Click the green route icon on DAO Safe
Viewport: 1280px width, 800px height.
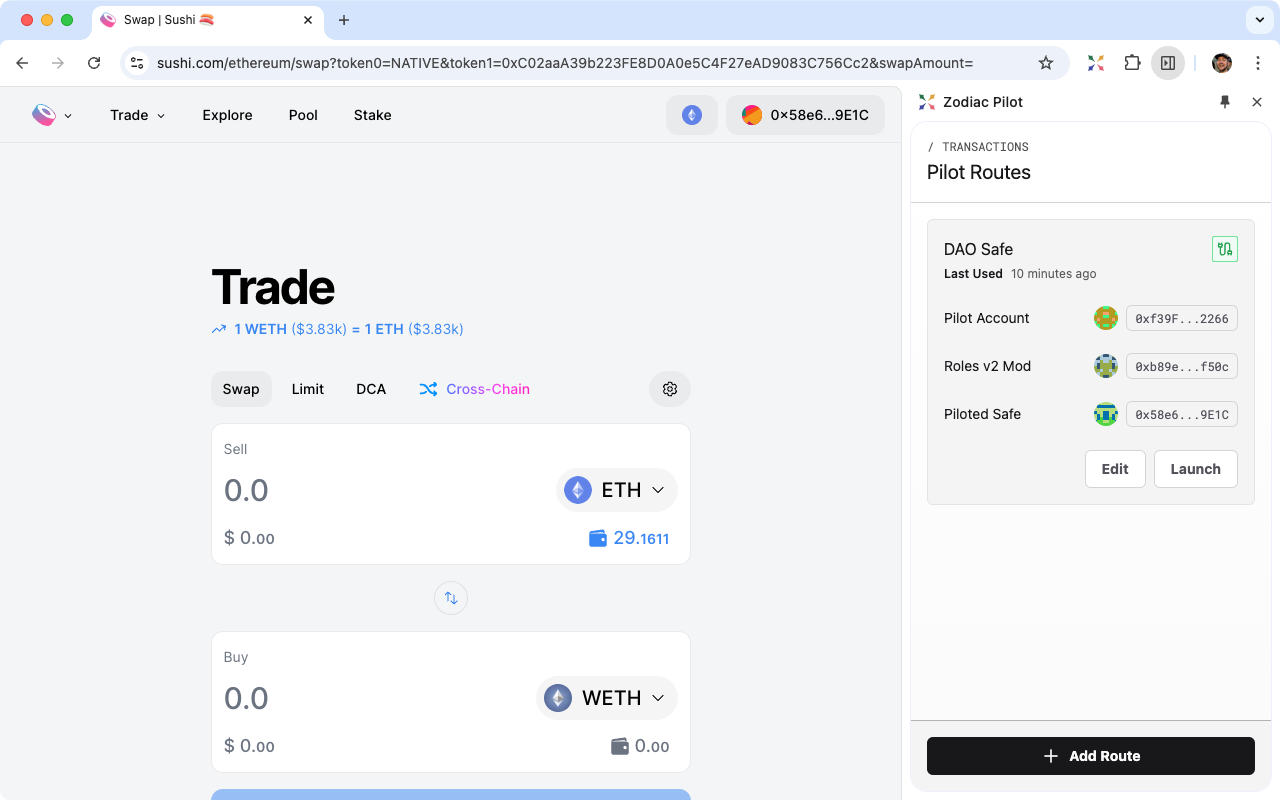pos(1225,249)
